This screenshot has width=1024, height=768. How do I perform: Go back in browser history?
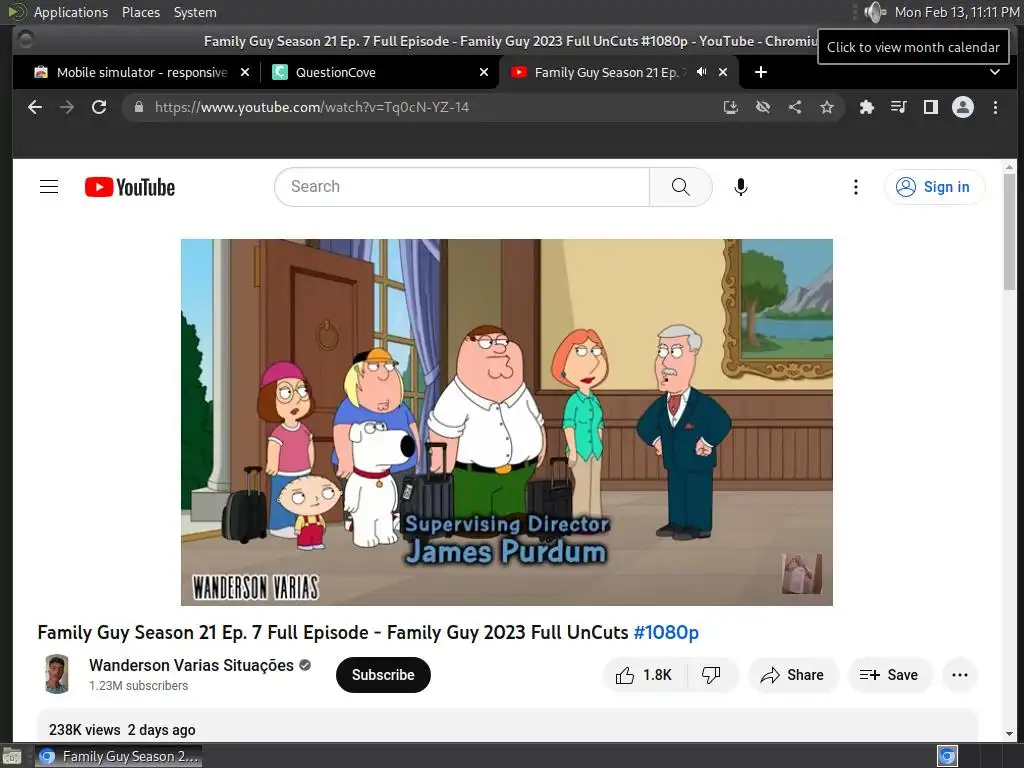pos(35,107)
